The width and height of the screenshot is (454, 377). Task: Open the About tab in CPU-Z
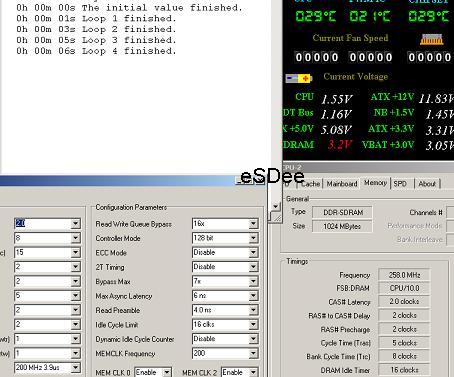(427, 184)
